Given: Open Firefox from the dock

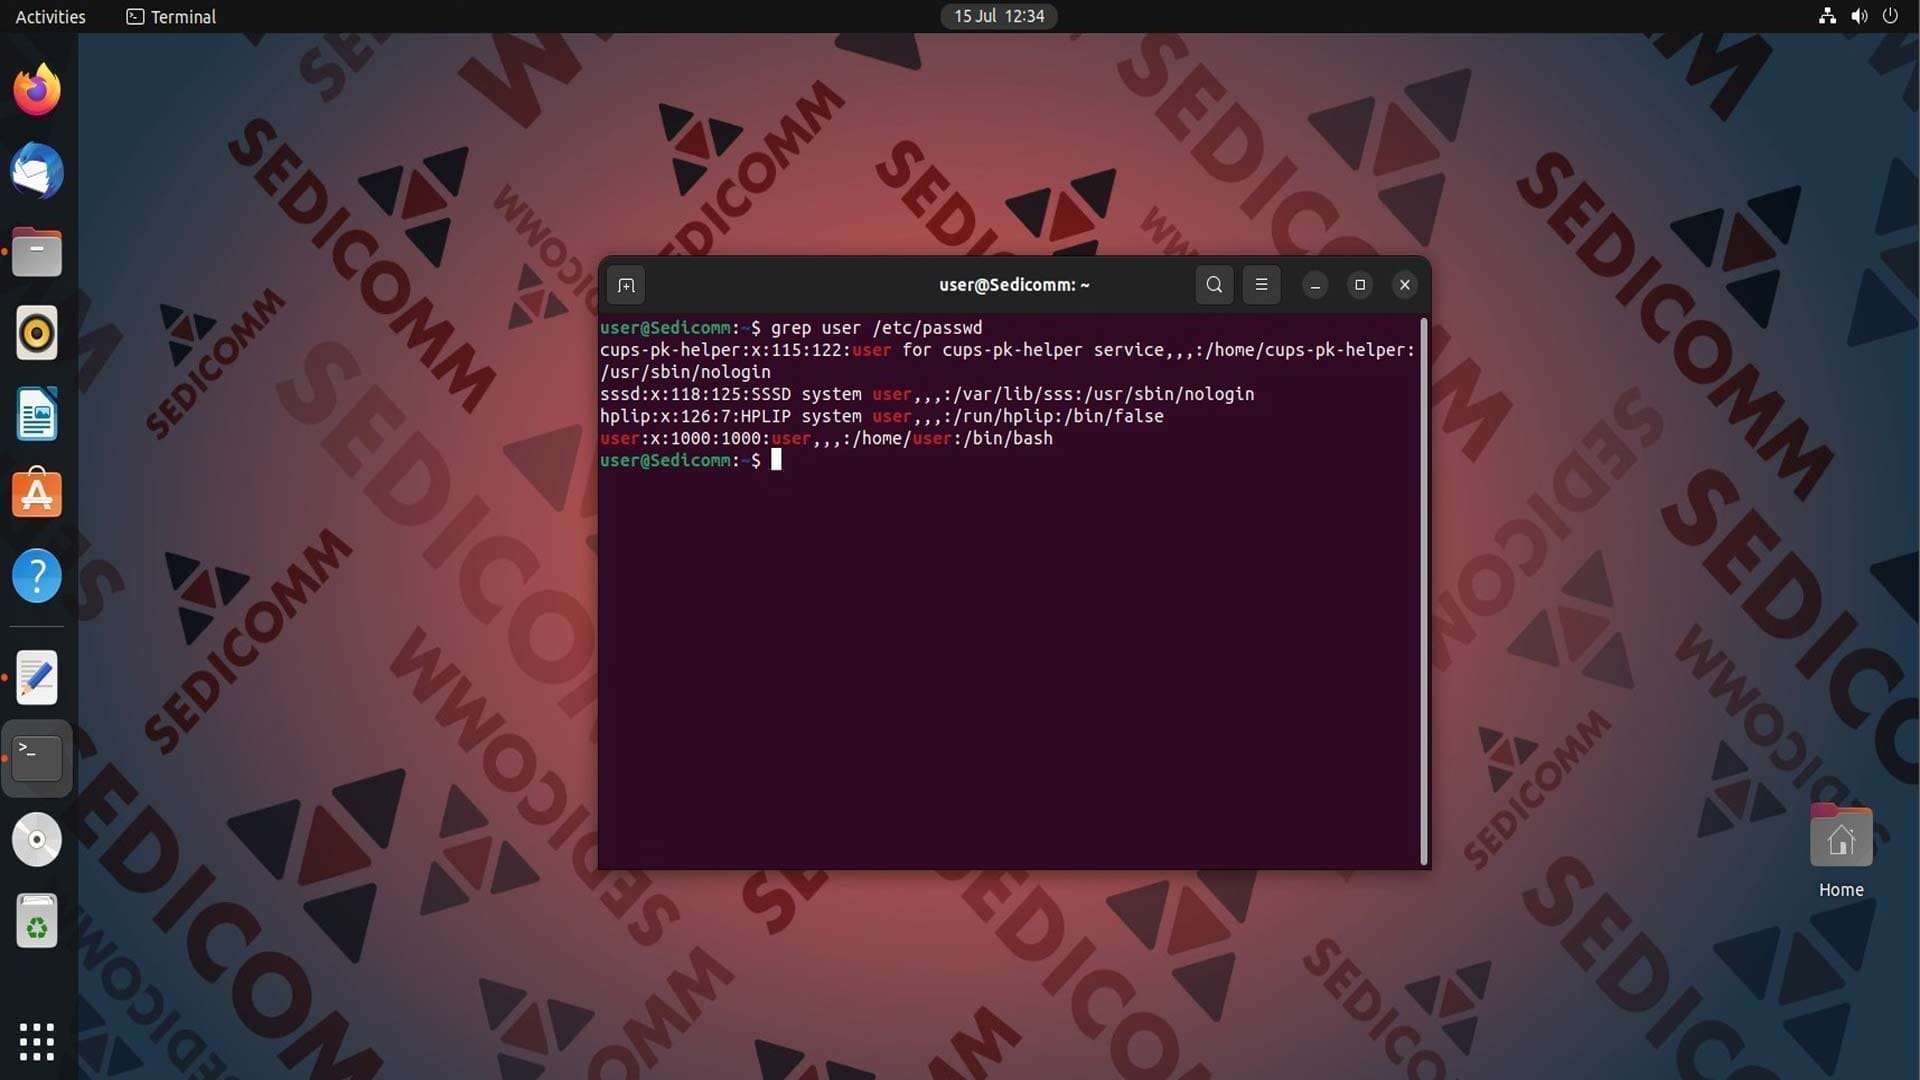Looking at the screenshot, I should (x=37, y=90).
